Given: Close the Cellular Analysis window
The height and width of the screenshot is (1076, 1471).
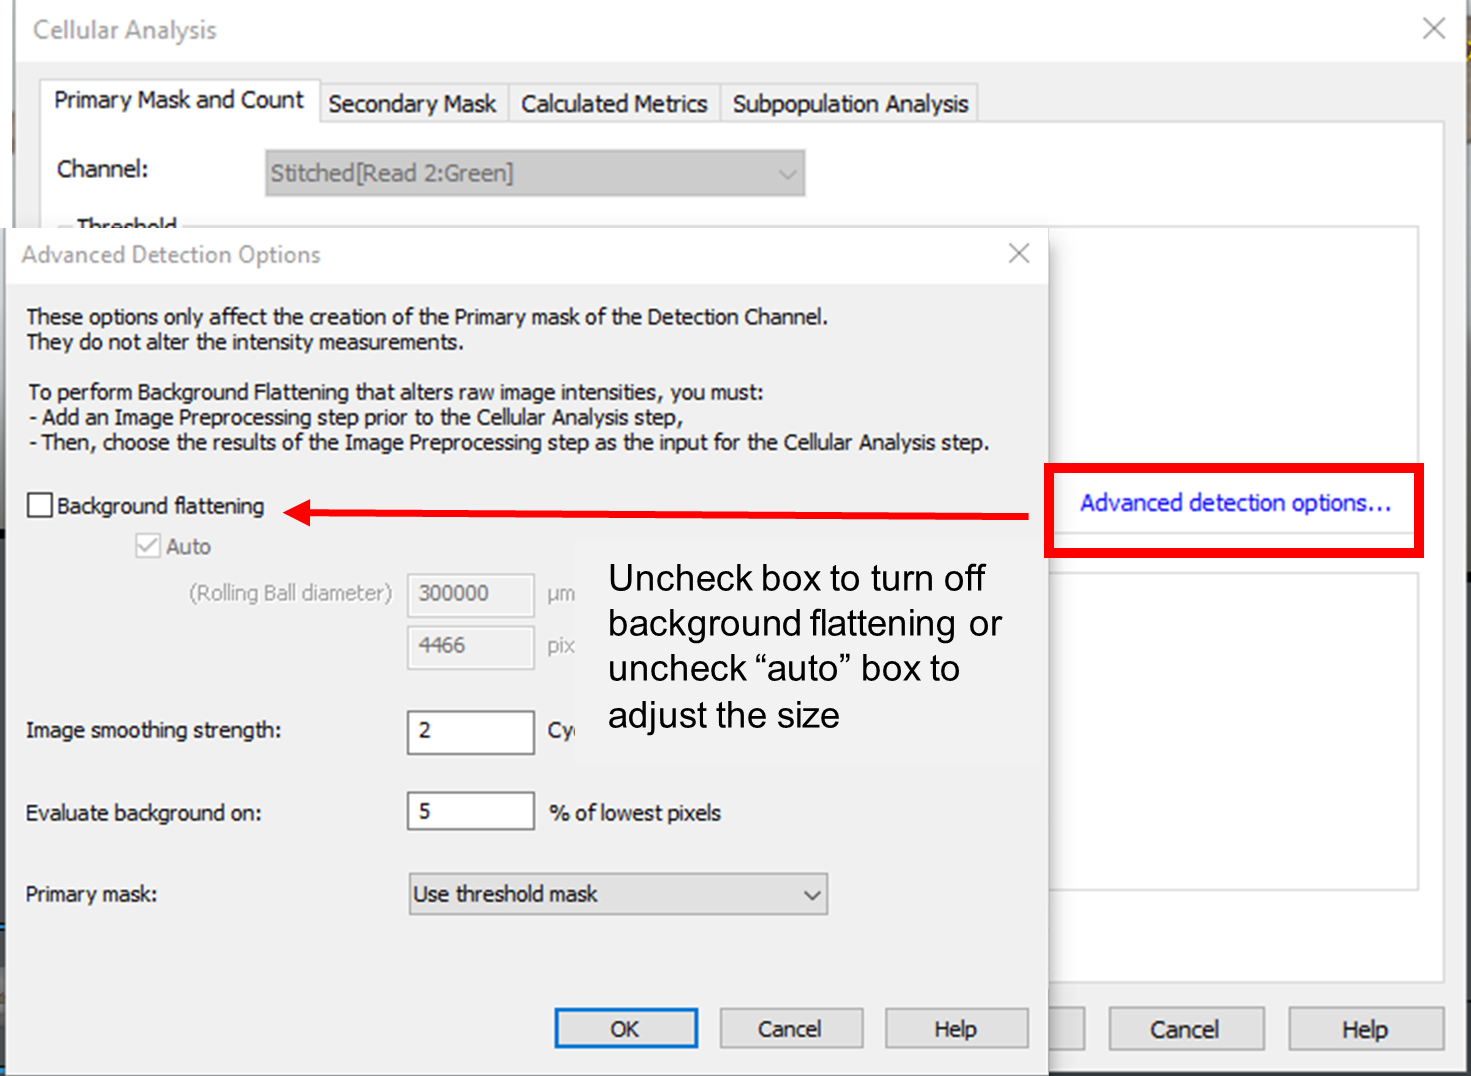Looking at the screenshot, I should click(1433, 29).
